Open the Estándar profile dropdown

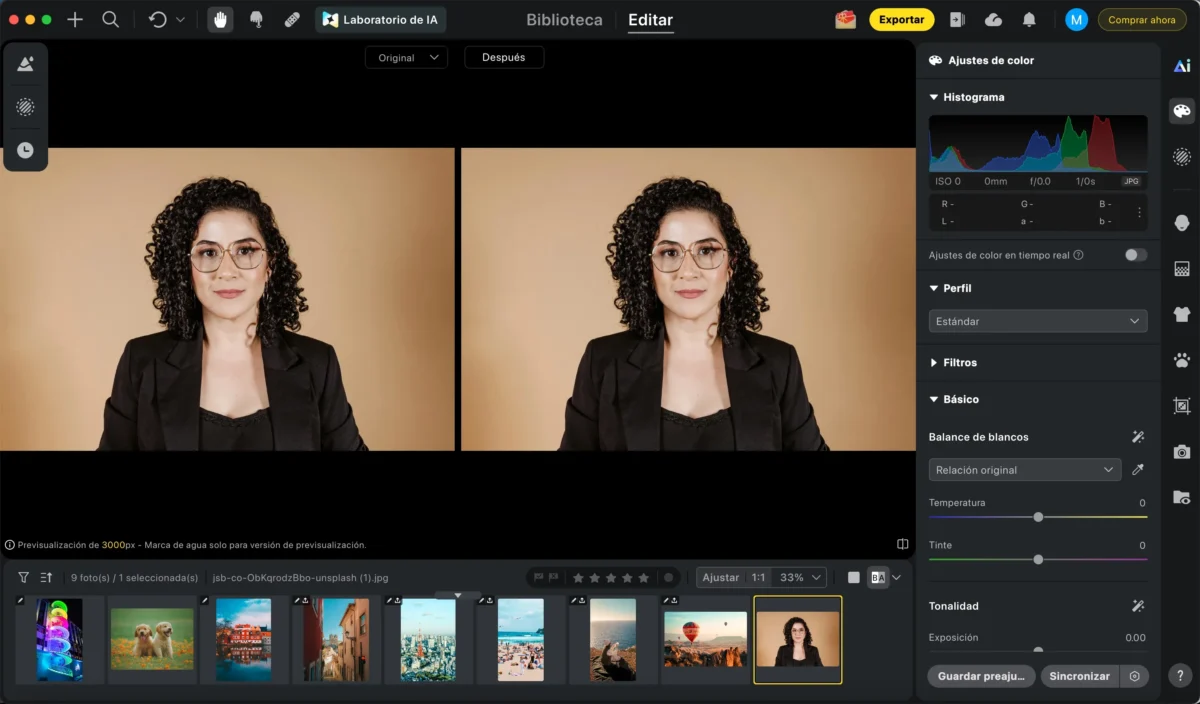pos(1037,321)
